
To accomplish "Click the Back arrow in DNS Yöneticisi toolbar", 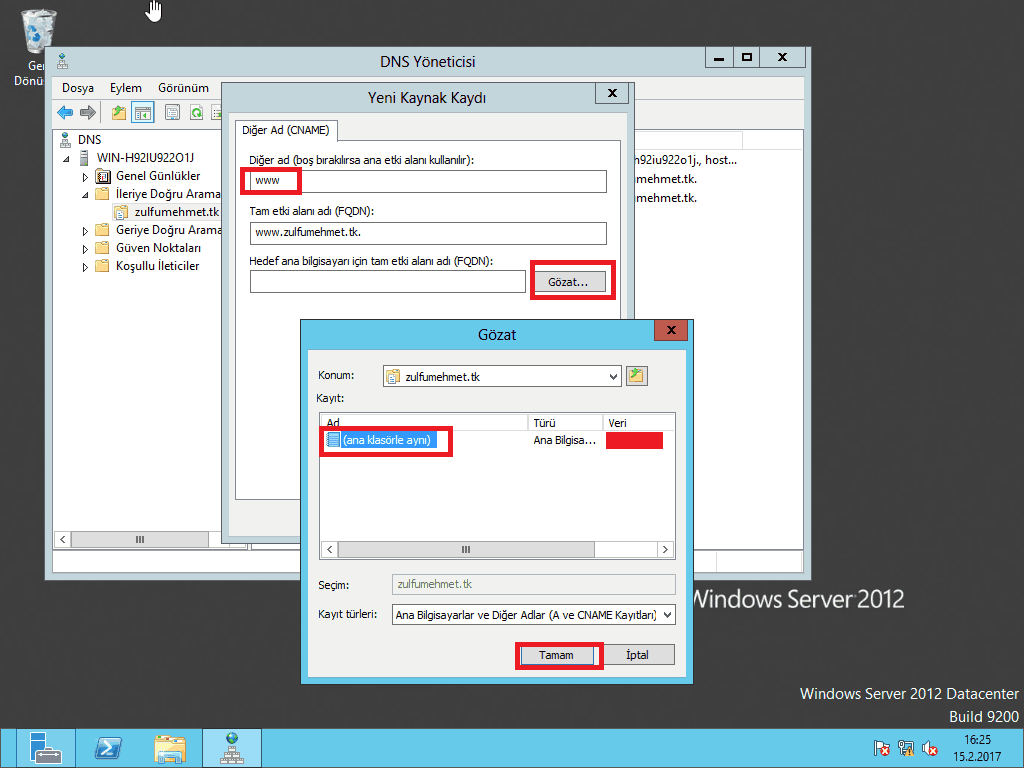I will [65, 112].
